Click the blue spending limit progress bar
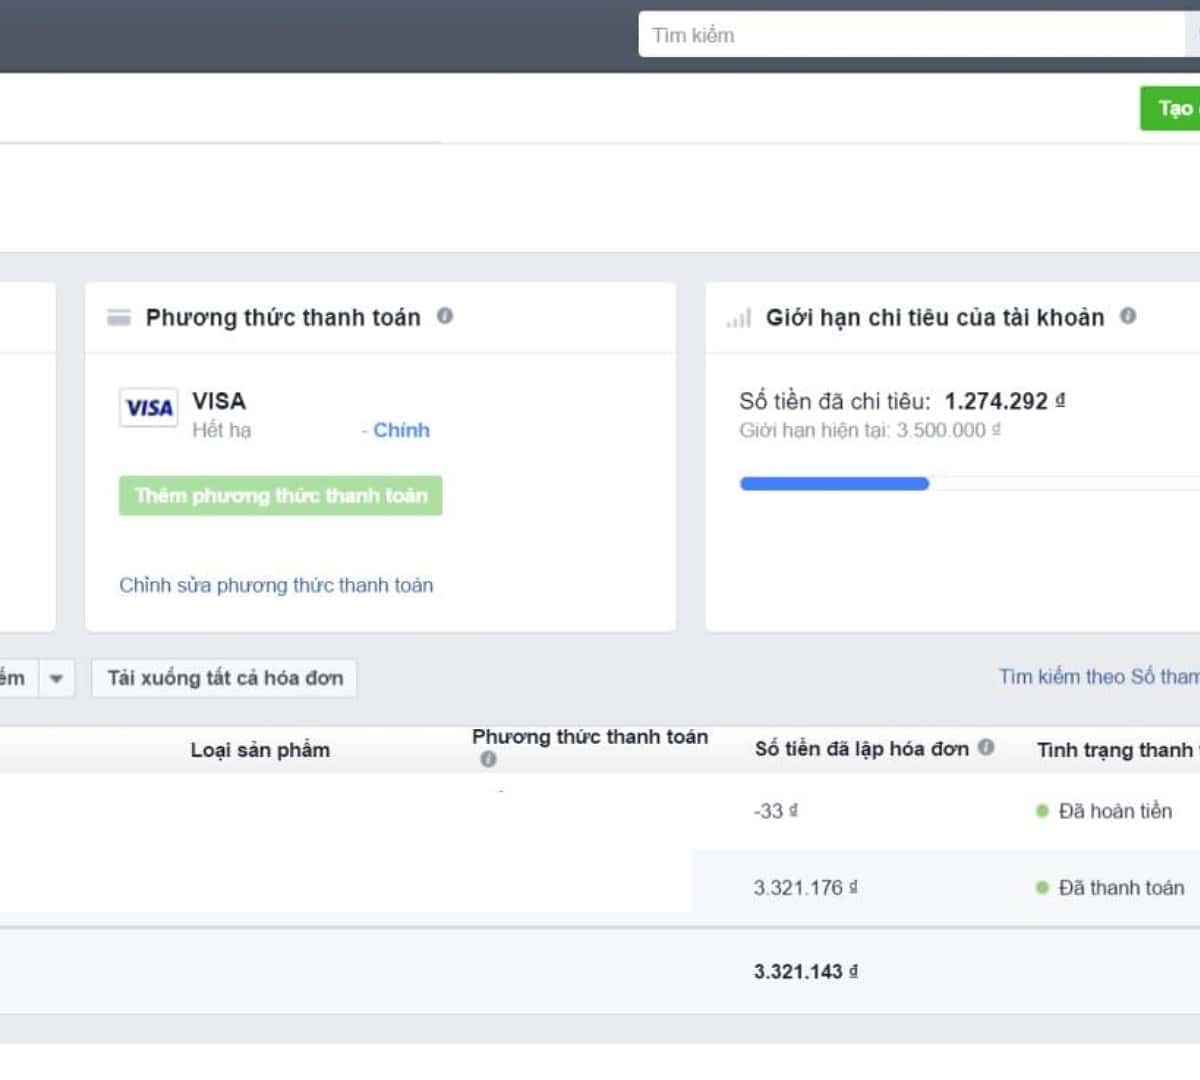The height and width of the screenshot is (1080, 1200). point(834,484)
